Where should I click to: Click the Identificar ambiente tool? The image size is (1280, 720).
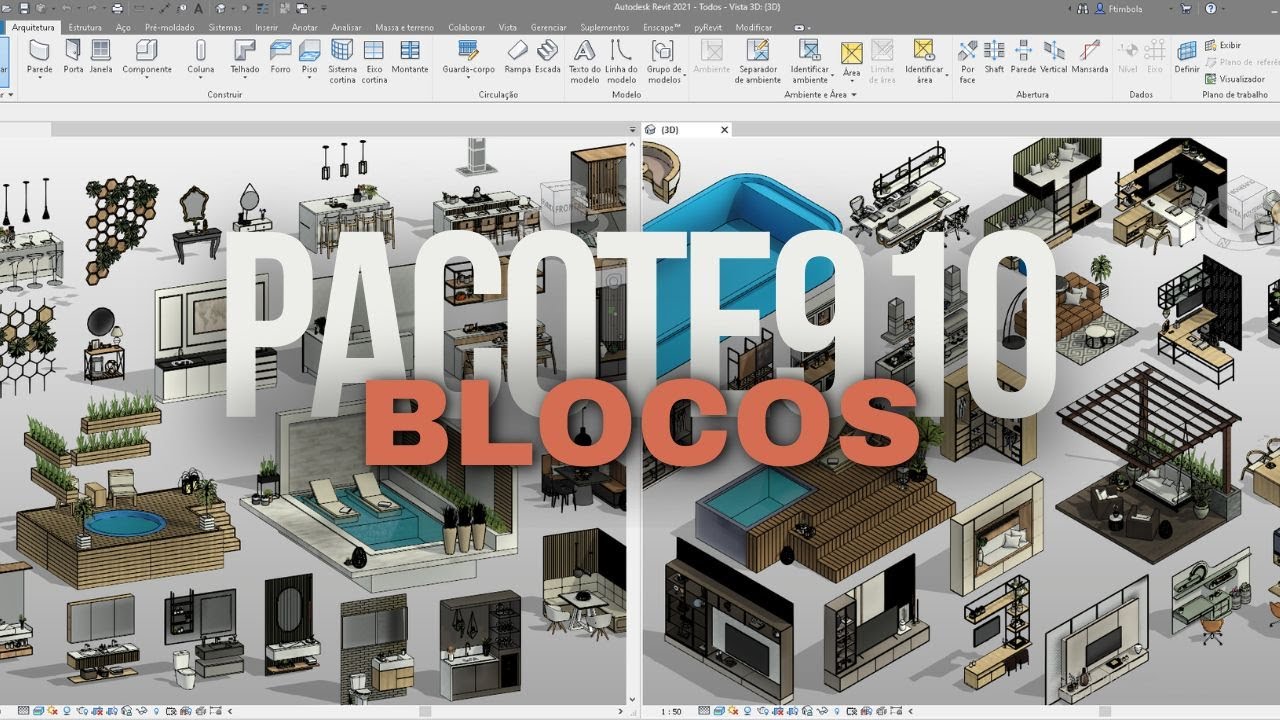point(810,62)
